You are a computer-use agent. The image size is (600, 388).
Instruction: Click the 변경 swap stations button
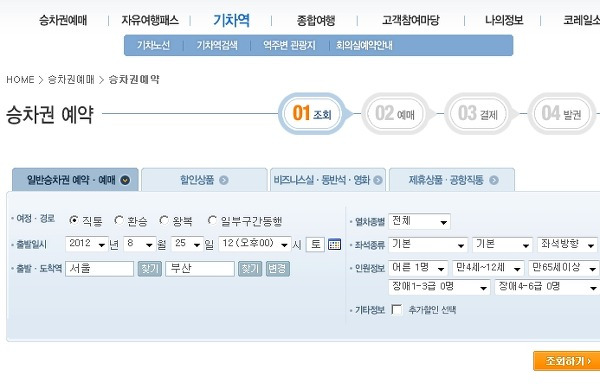[x=277, y=269]
